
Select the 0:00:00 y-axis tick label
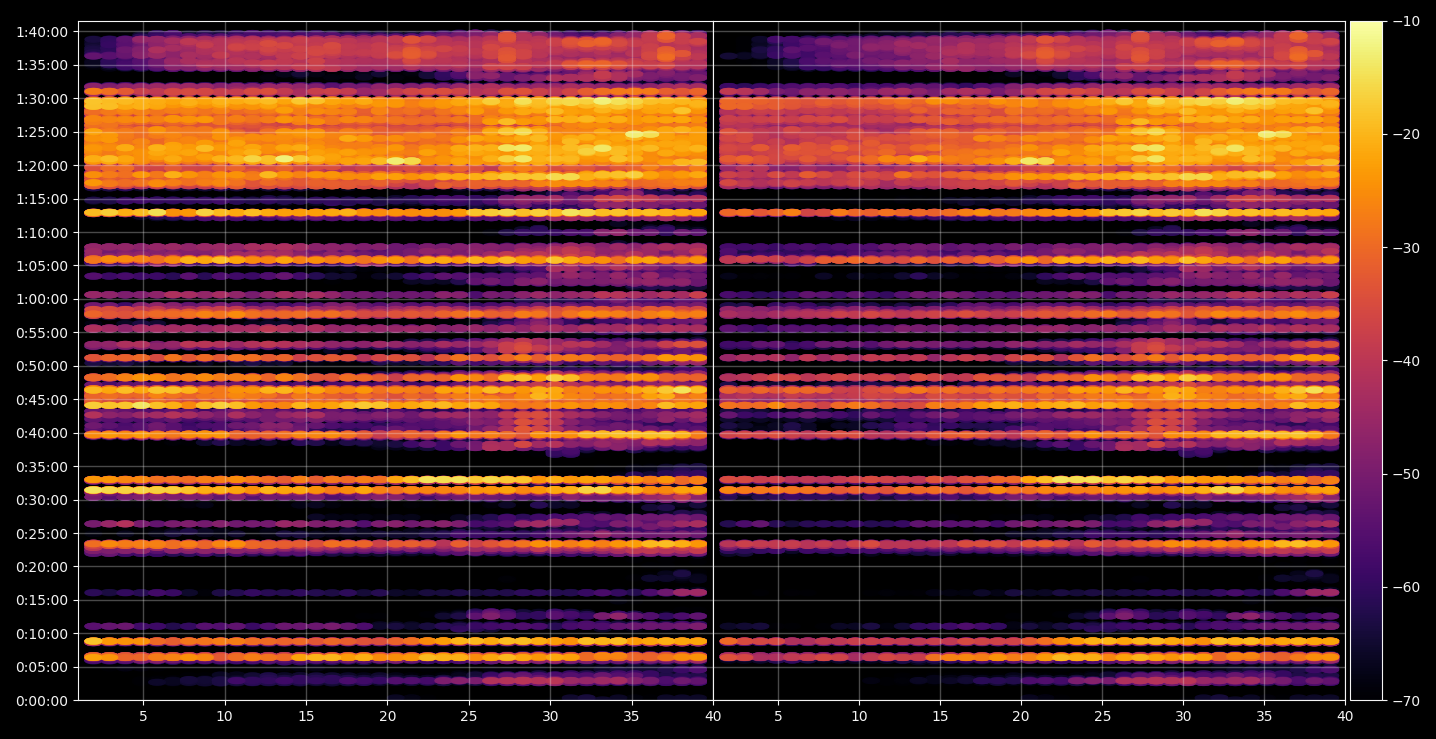pyautogui.click(x=42, y=701)
